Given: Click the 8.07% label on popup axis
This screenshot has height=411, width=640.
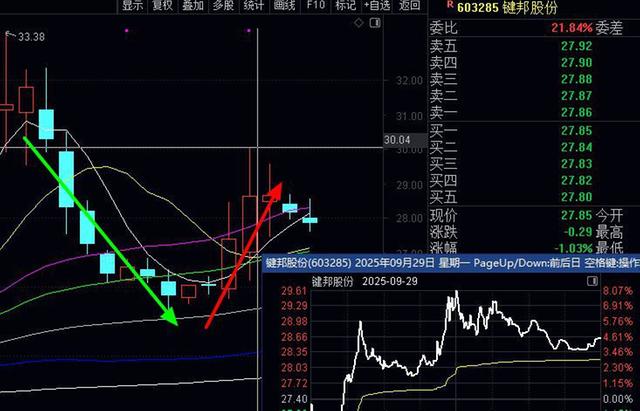Looking at the screenshot, I should (x=618, y=291).
